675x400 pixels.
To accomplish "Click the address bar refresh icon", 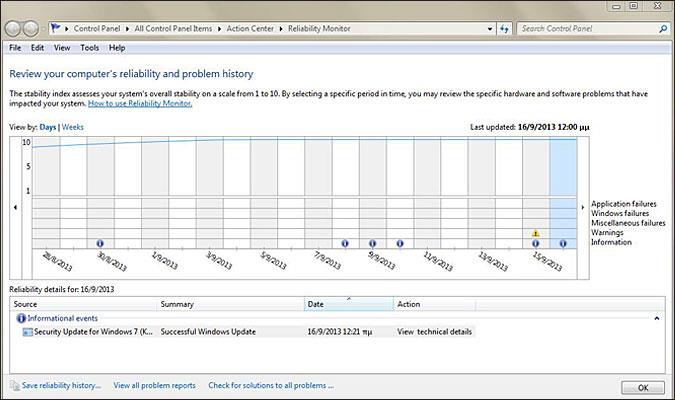I will pos(507,29).
